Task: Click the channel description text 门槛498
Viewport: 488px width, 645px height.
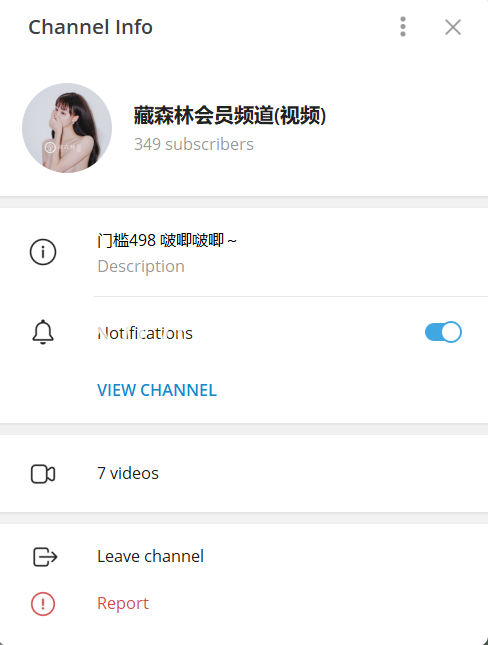Action: [x=167, y=240]
